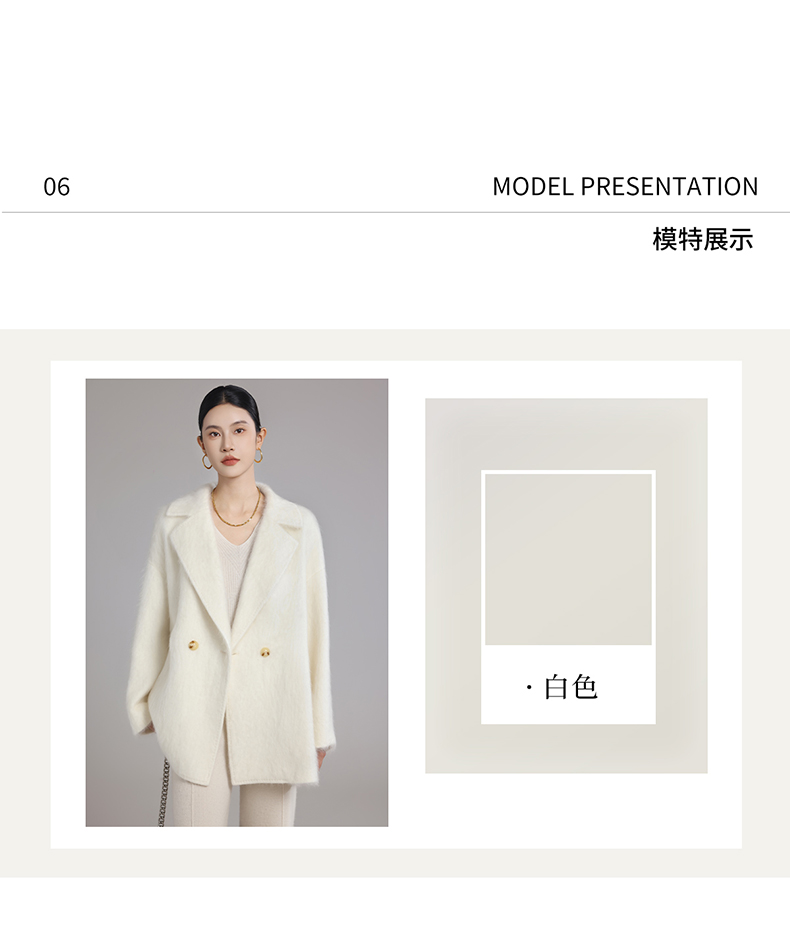Image resolution: width=790 pixels, height=930 pixels.
Task: Click the metal chain bag strap
Action: 163,792
